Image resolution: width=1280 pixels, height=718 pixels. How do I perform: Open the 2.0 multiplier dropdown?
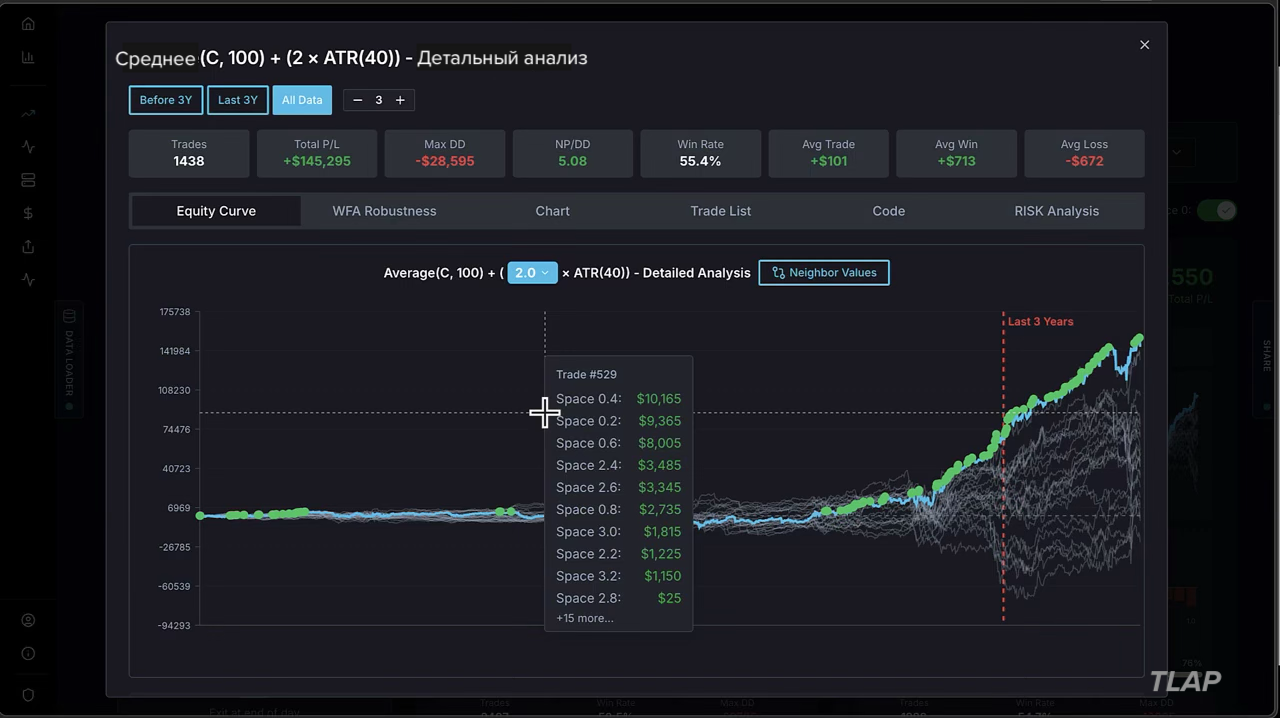(x=532, y=273)
